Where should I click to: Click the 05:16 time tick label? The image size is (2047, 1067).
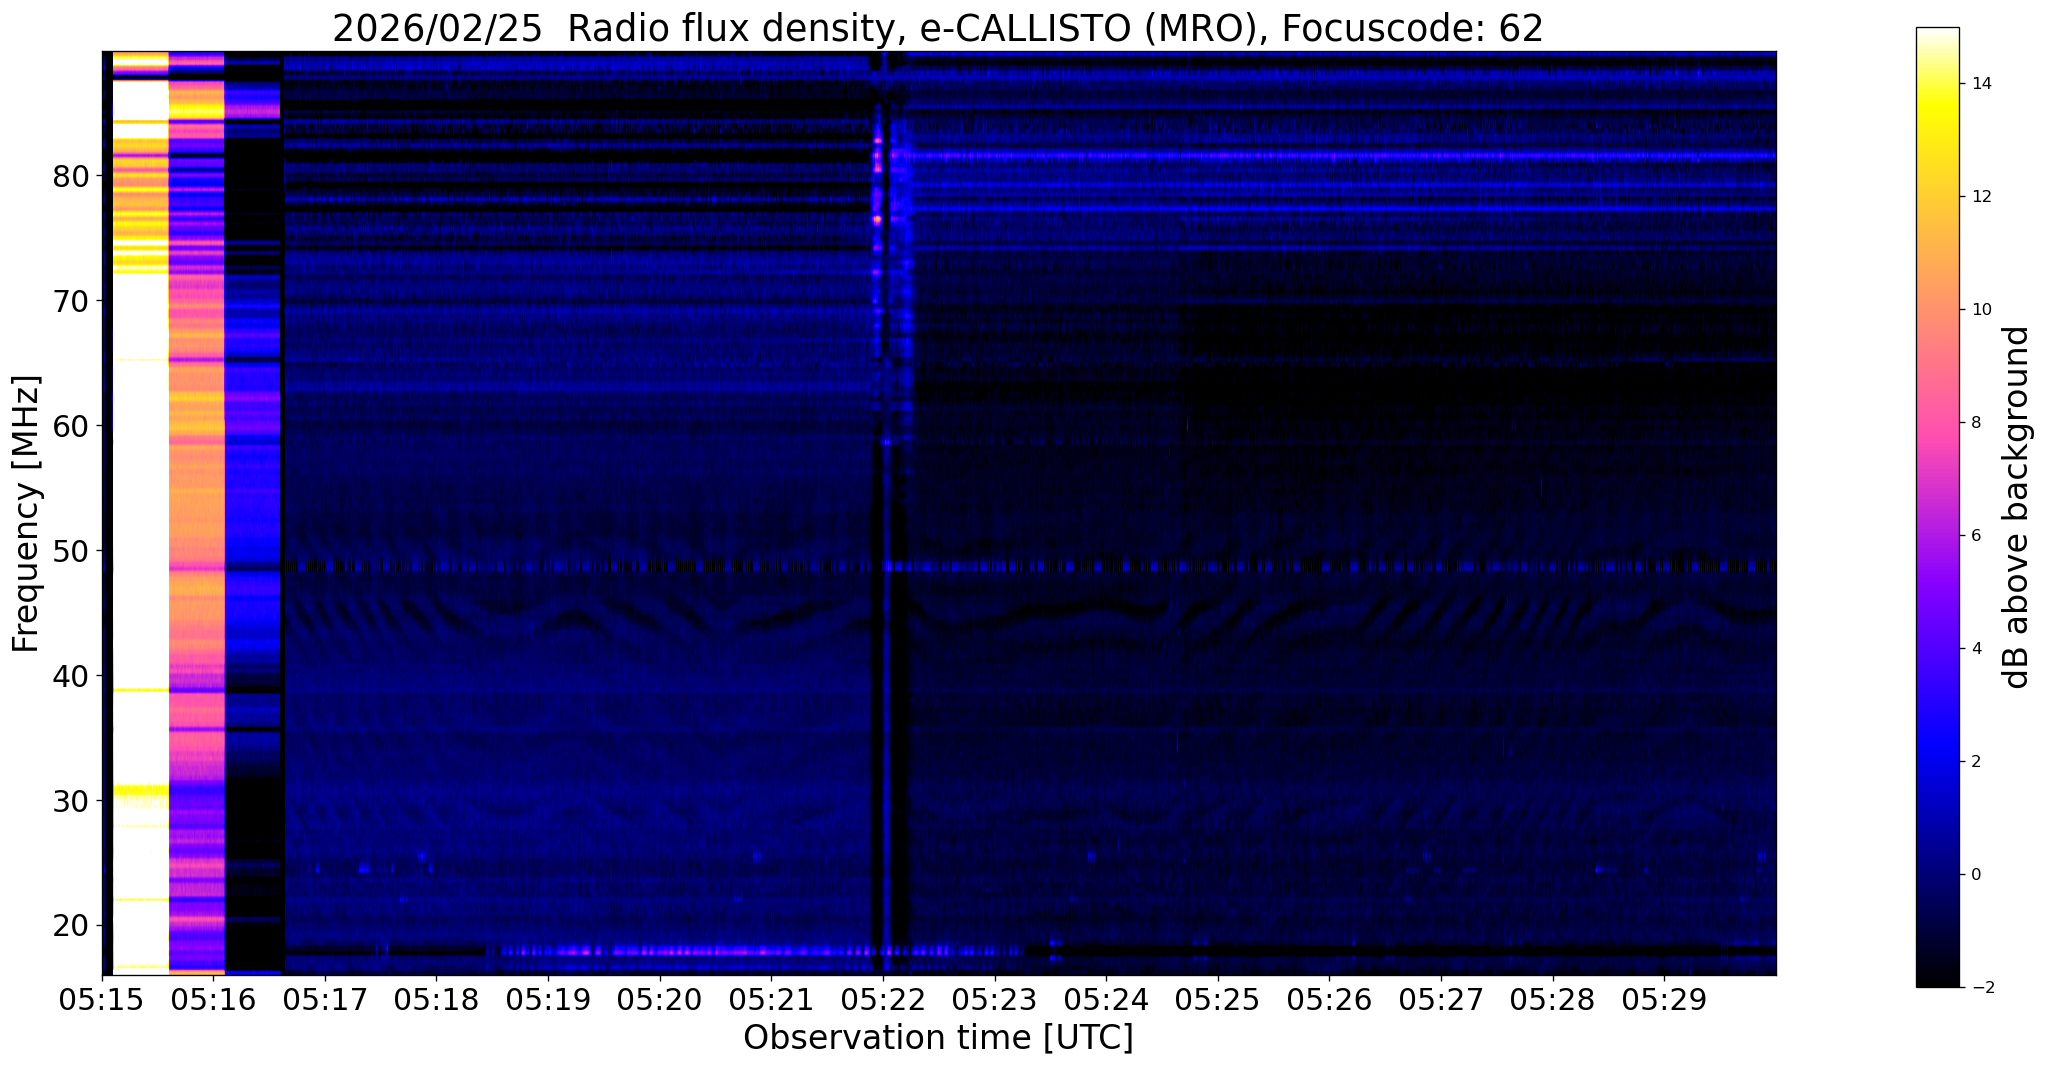(x=213, y=999)
